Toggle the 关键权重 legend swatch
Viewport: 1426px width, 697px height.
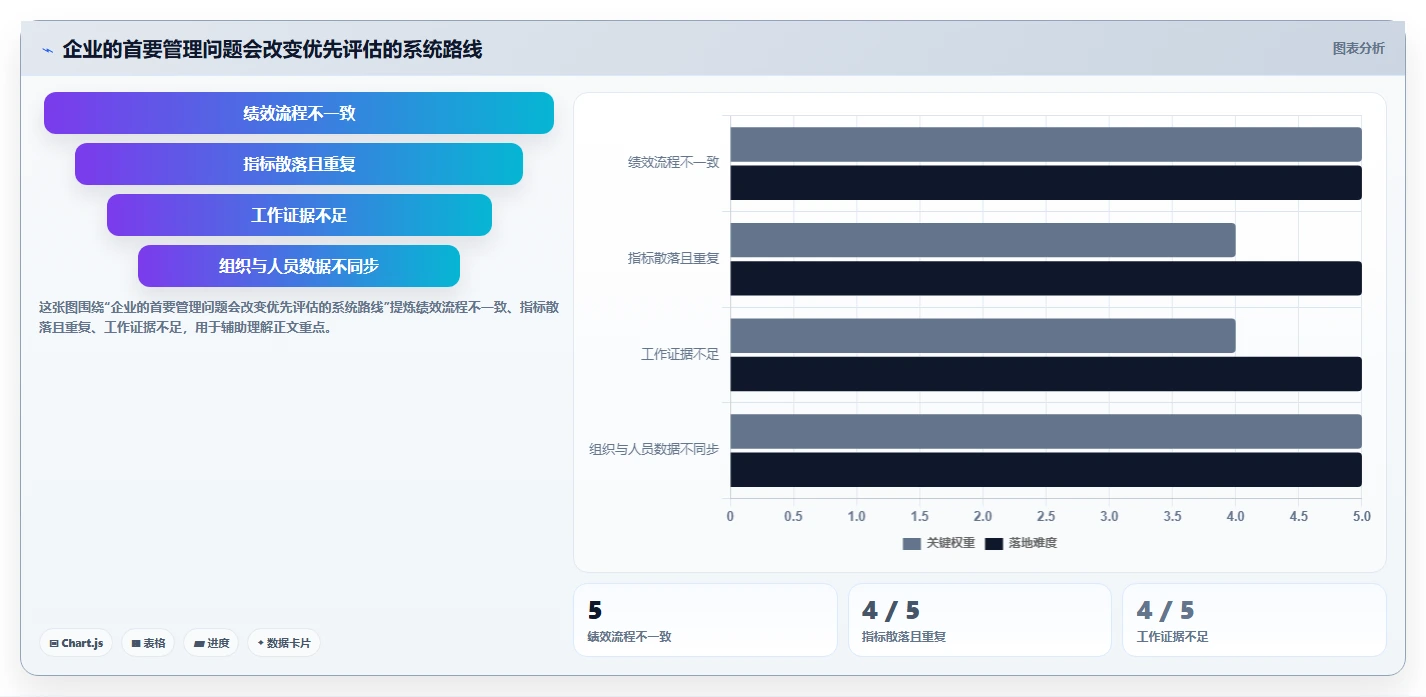click(x=911, y=543)
